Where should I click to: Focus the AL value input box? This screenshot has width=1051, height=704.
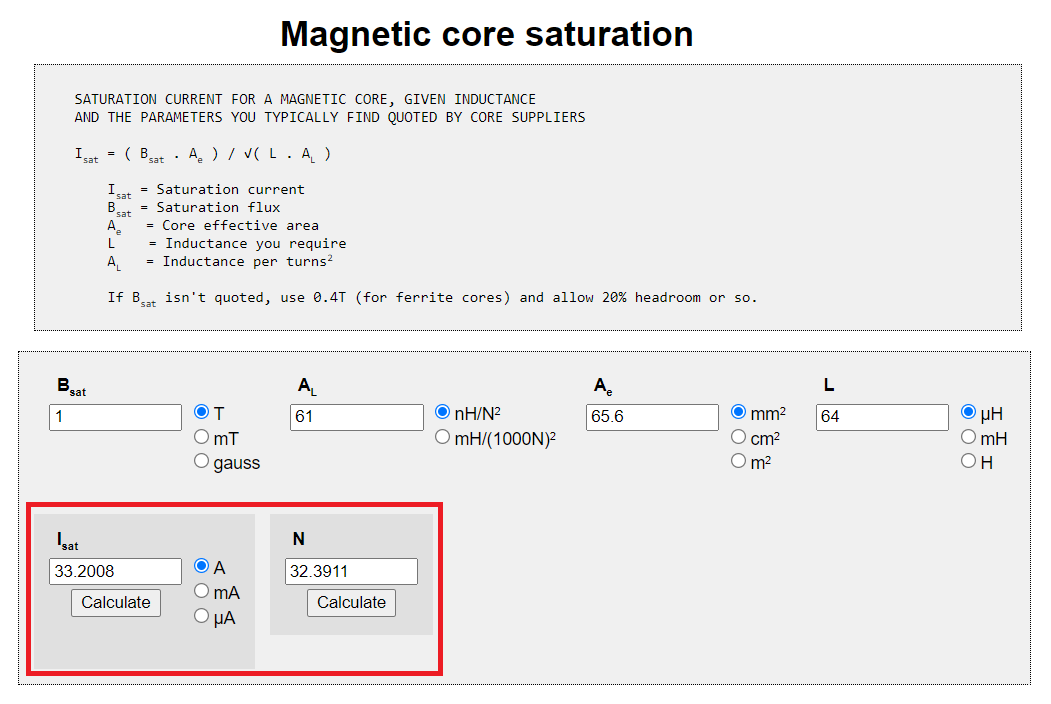tap(357, 417)
